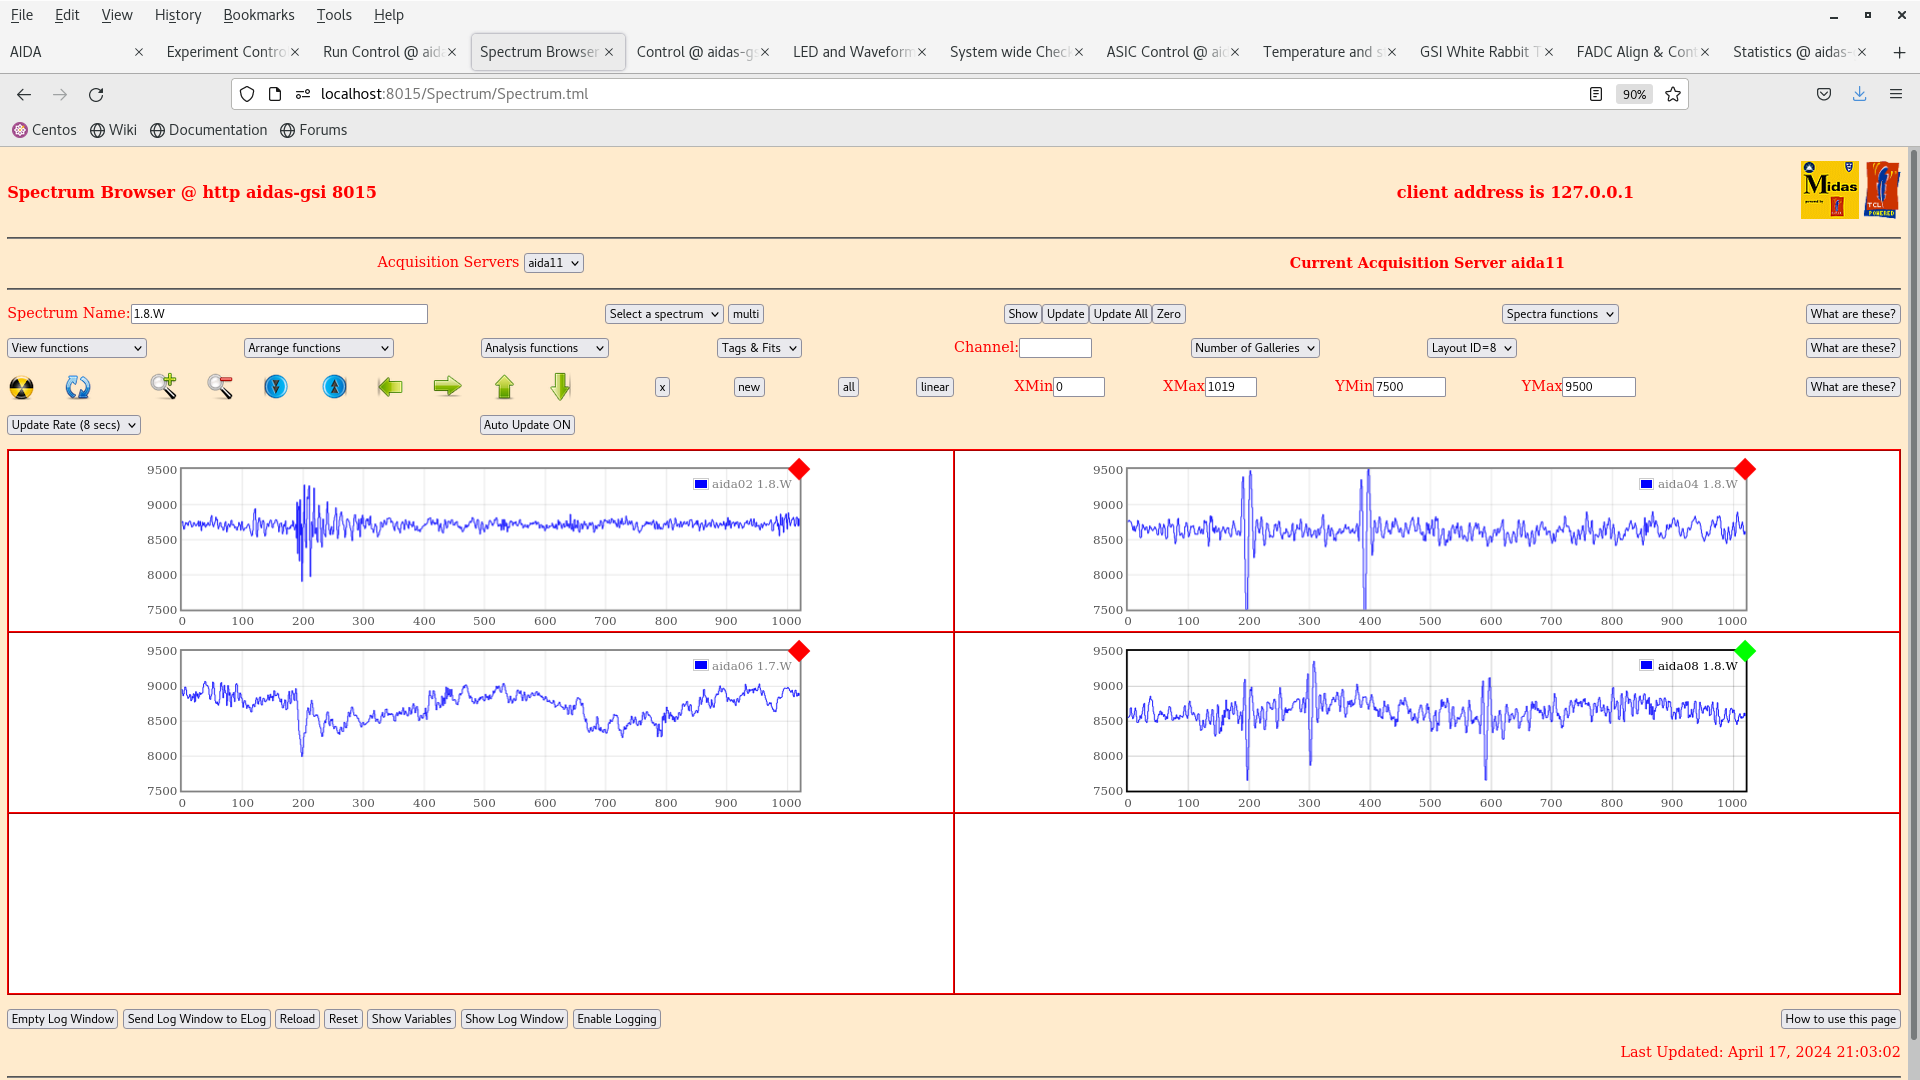Click the Spectrum Name input field
The height and width of the screenshot is (1080, 1920).
[279, 314]
